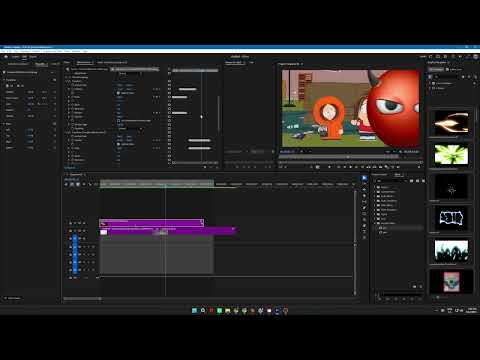The image size is (480, 360).
Task: Toggle Linked Selection in the timeline header
Action: (78, 184)
